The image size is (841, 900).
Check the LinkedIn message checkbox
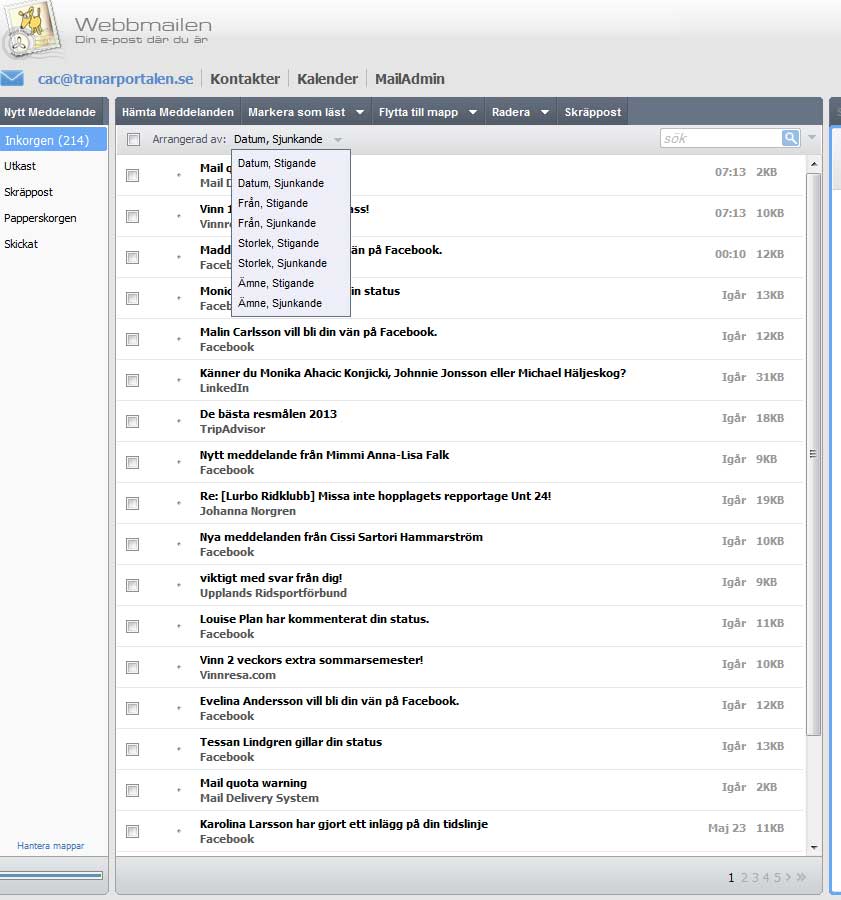132,380
